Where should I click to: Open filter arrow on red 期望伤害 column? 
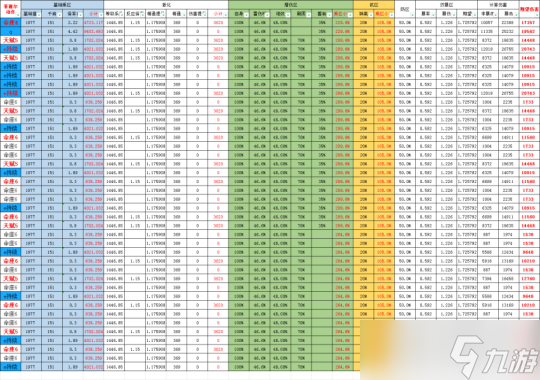click(x=537, y=15)
